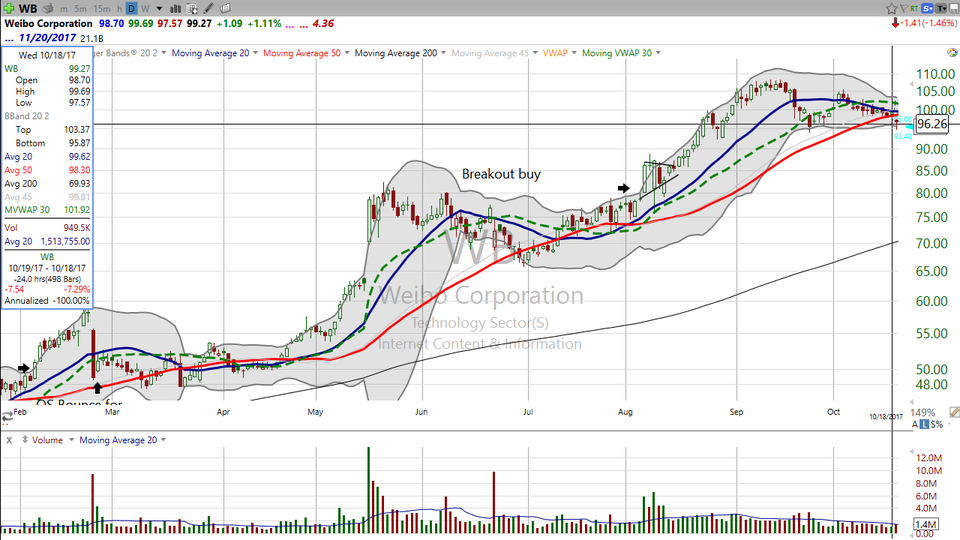The height and width of the screenshot is (540, 960).
Task: Click the MVWAP 30 value in data box
Action: click(x=77, y=209)
